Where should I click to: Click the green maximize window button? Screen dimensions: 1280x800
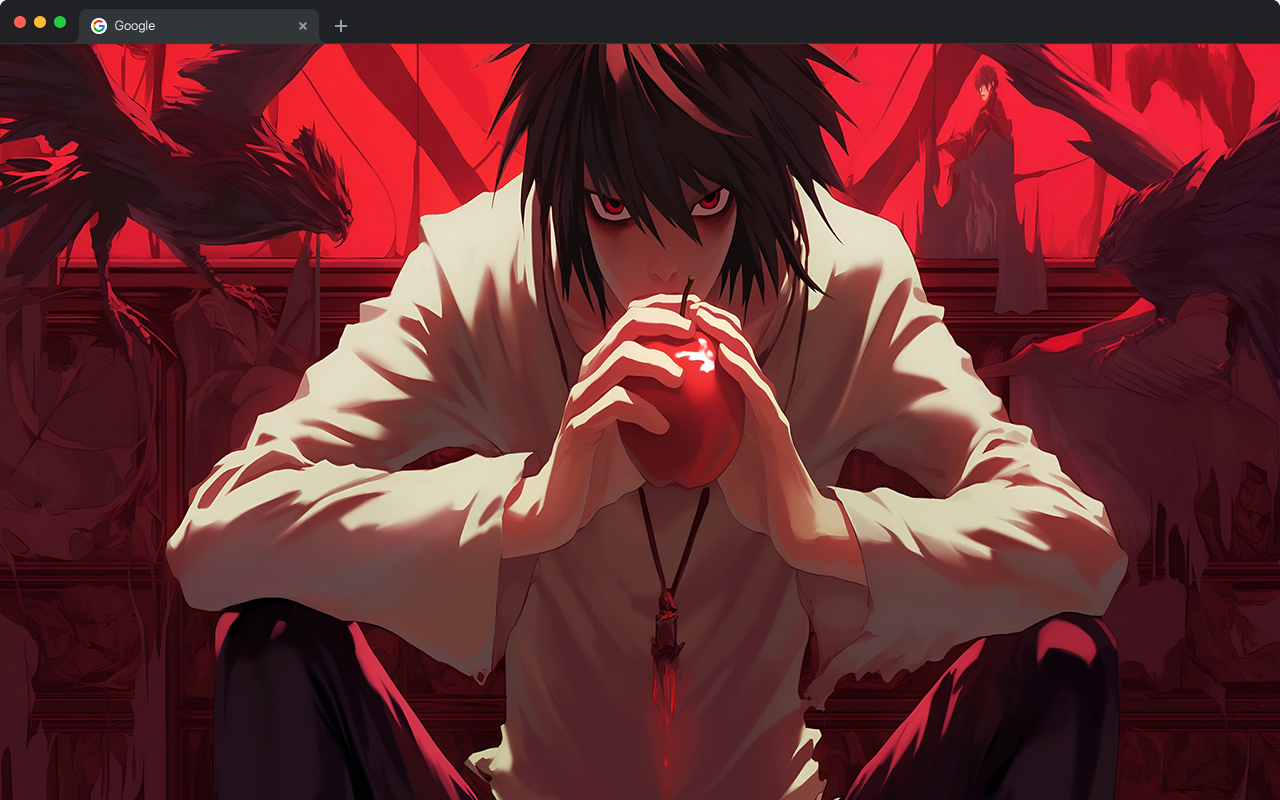60,22
